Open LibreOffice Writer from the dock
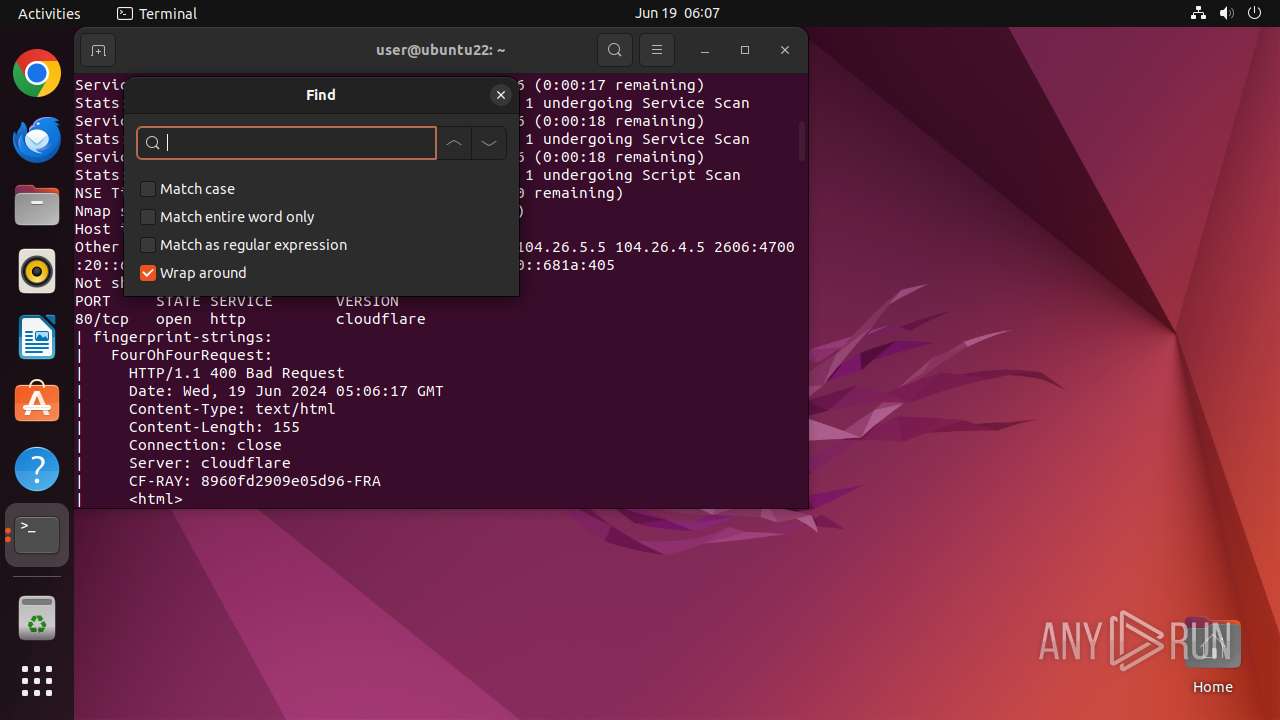 [x=37, y=337]
